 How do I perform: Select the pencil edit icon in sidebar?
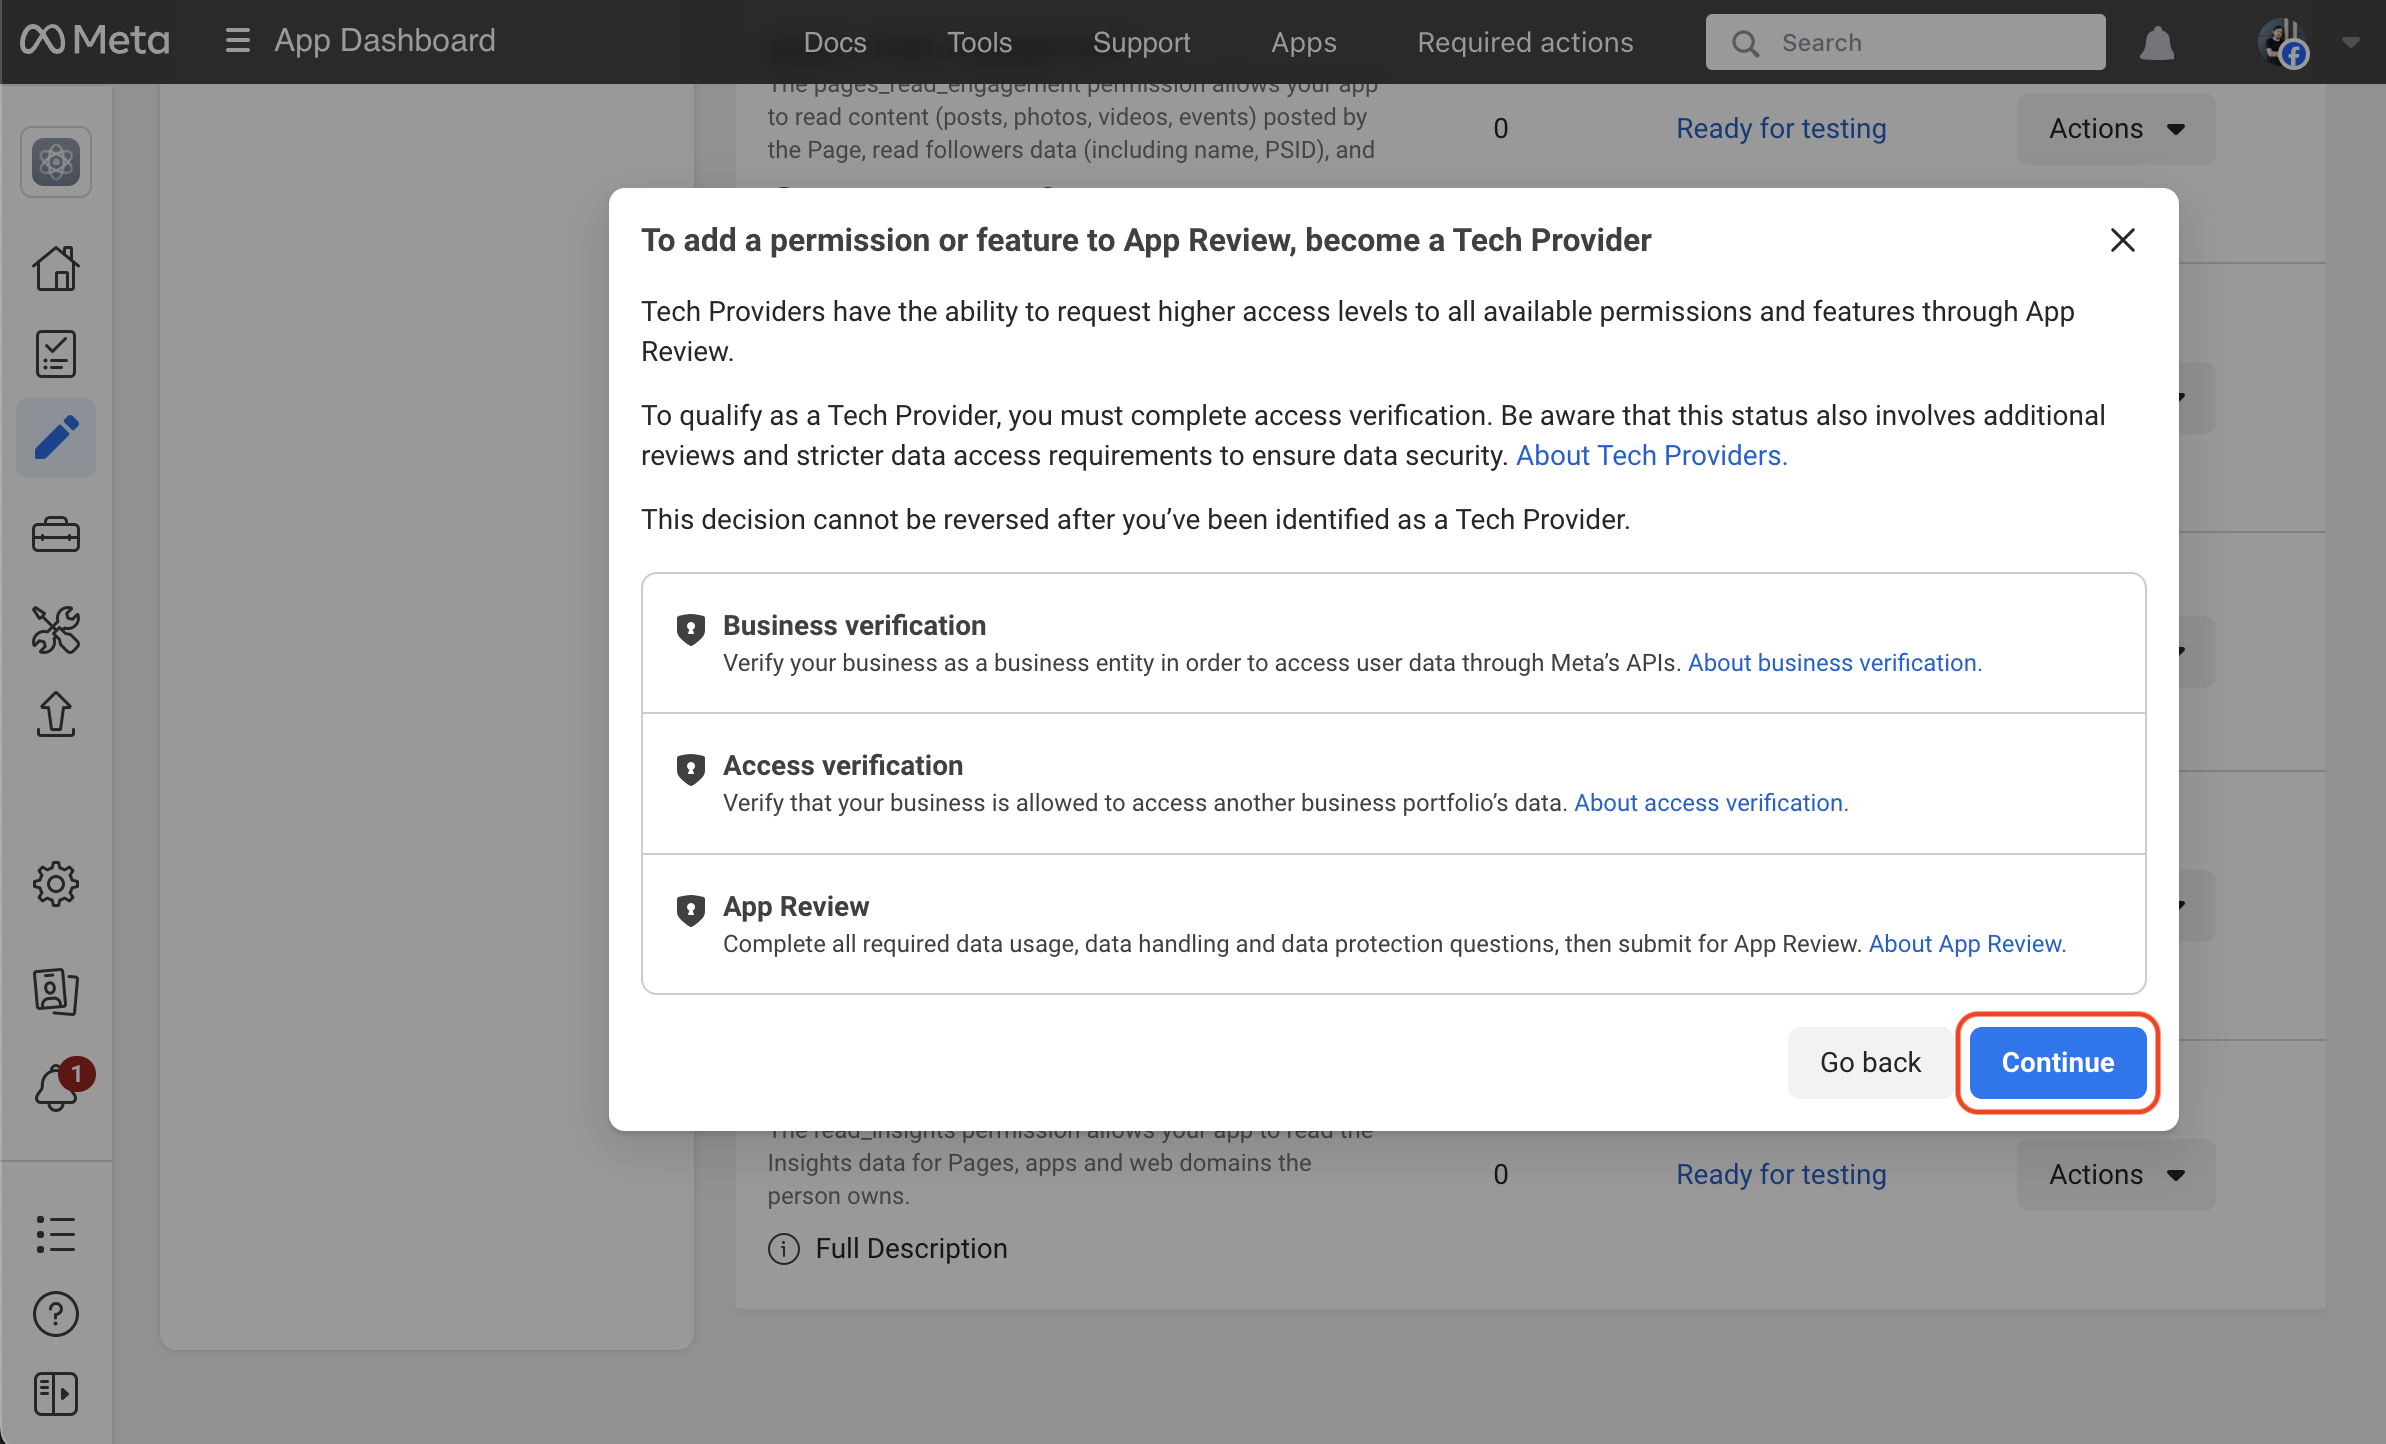(56, 438)
